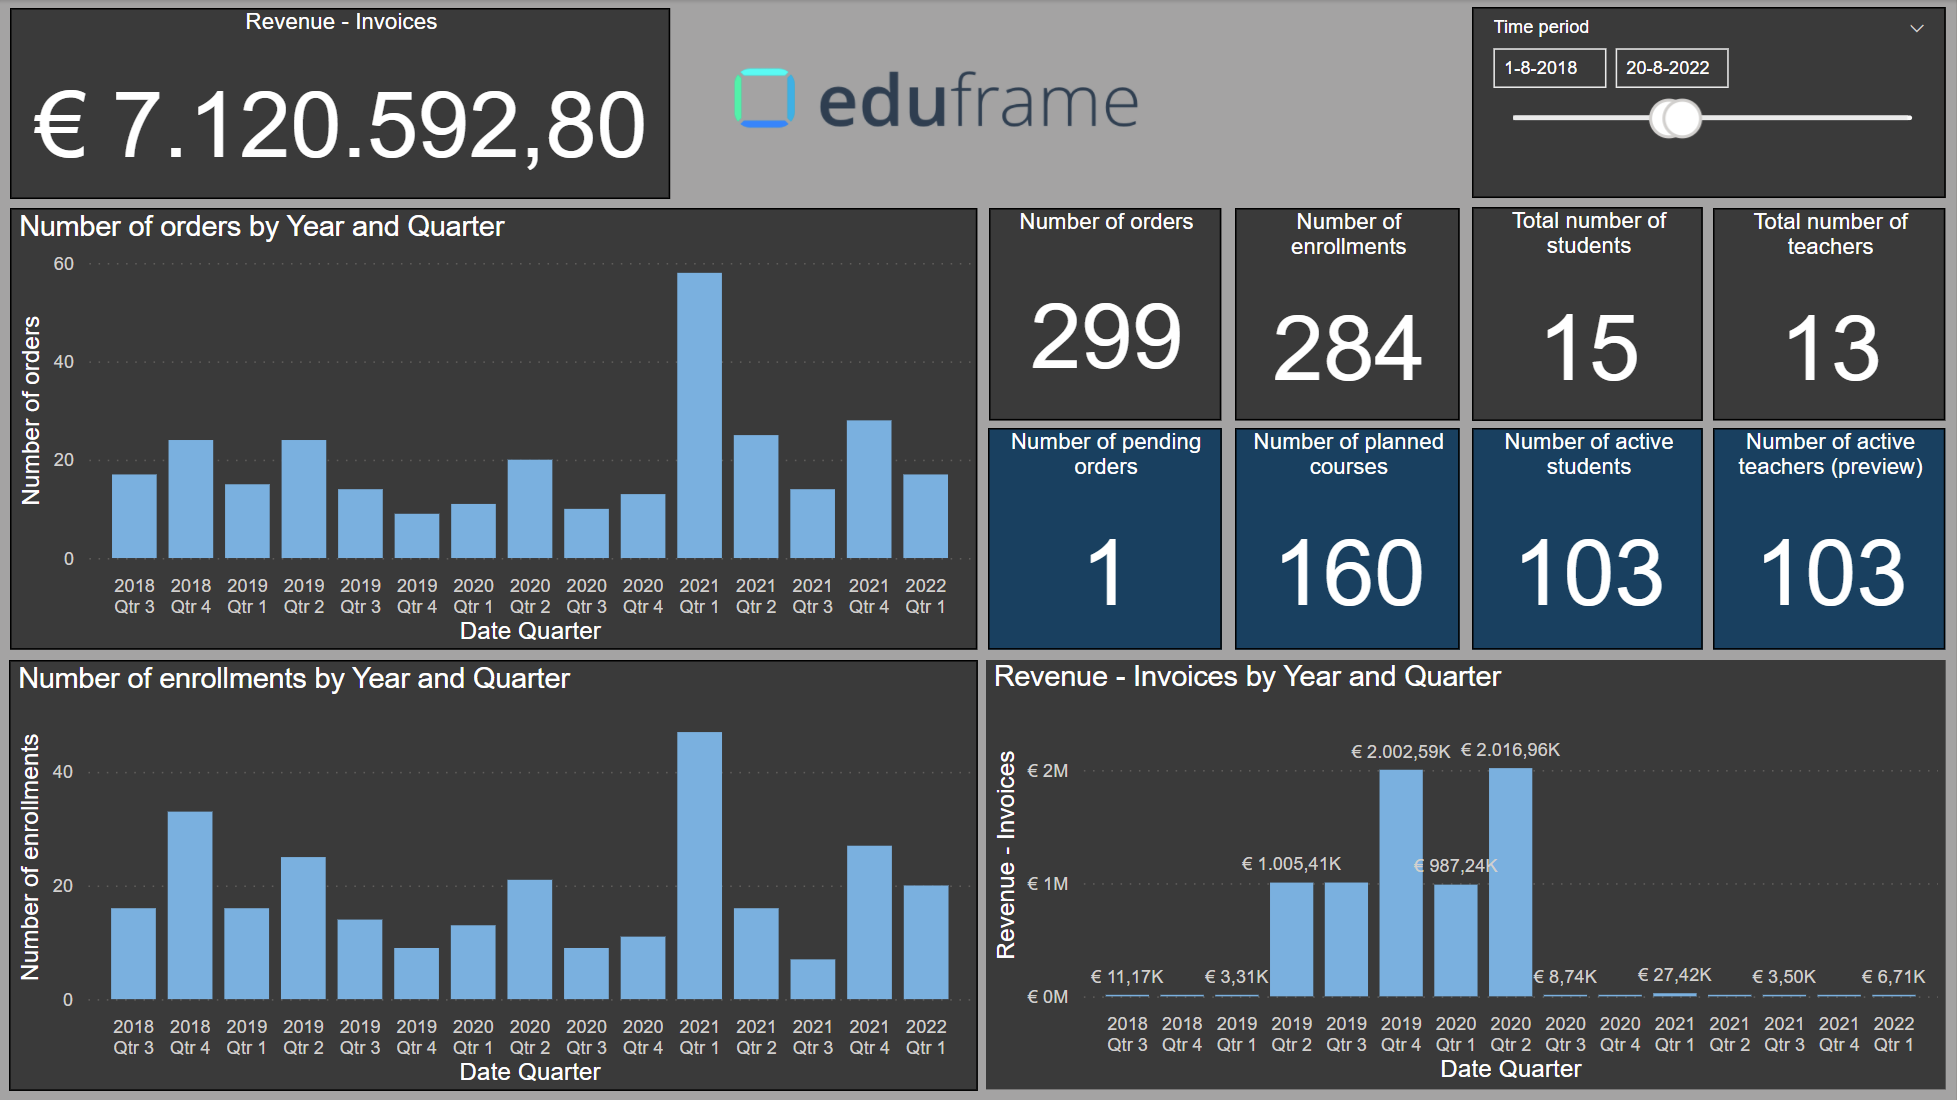Click the € 6,71K data label
The width and height of the screenshot is (1957, 1100).
tap(1893, 977)
